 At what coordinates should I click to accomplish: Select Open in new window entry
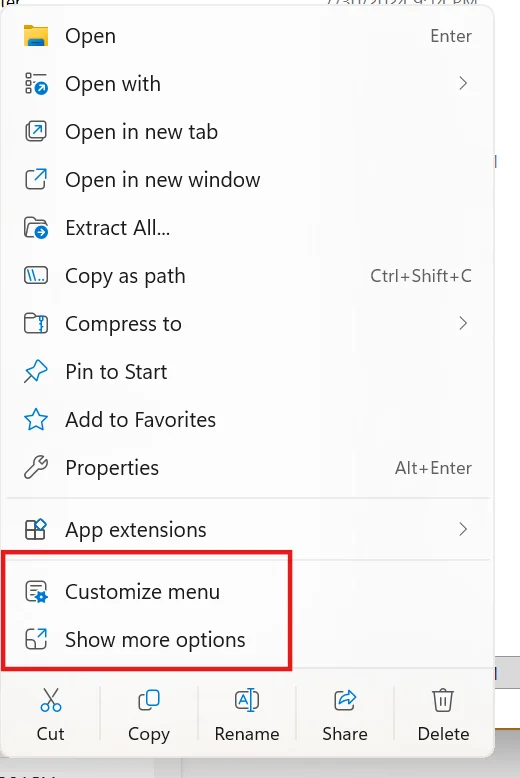point(247,180)
